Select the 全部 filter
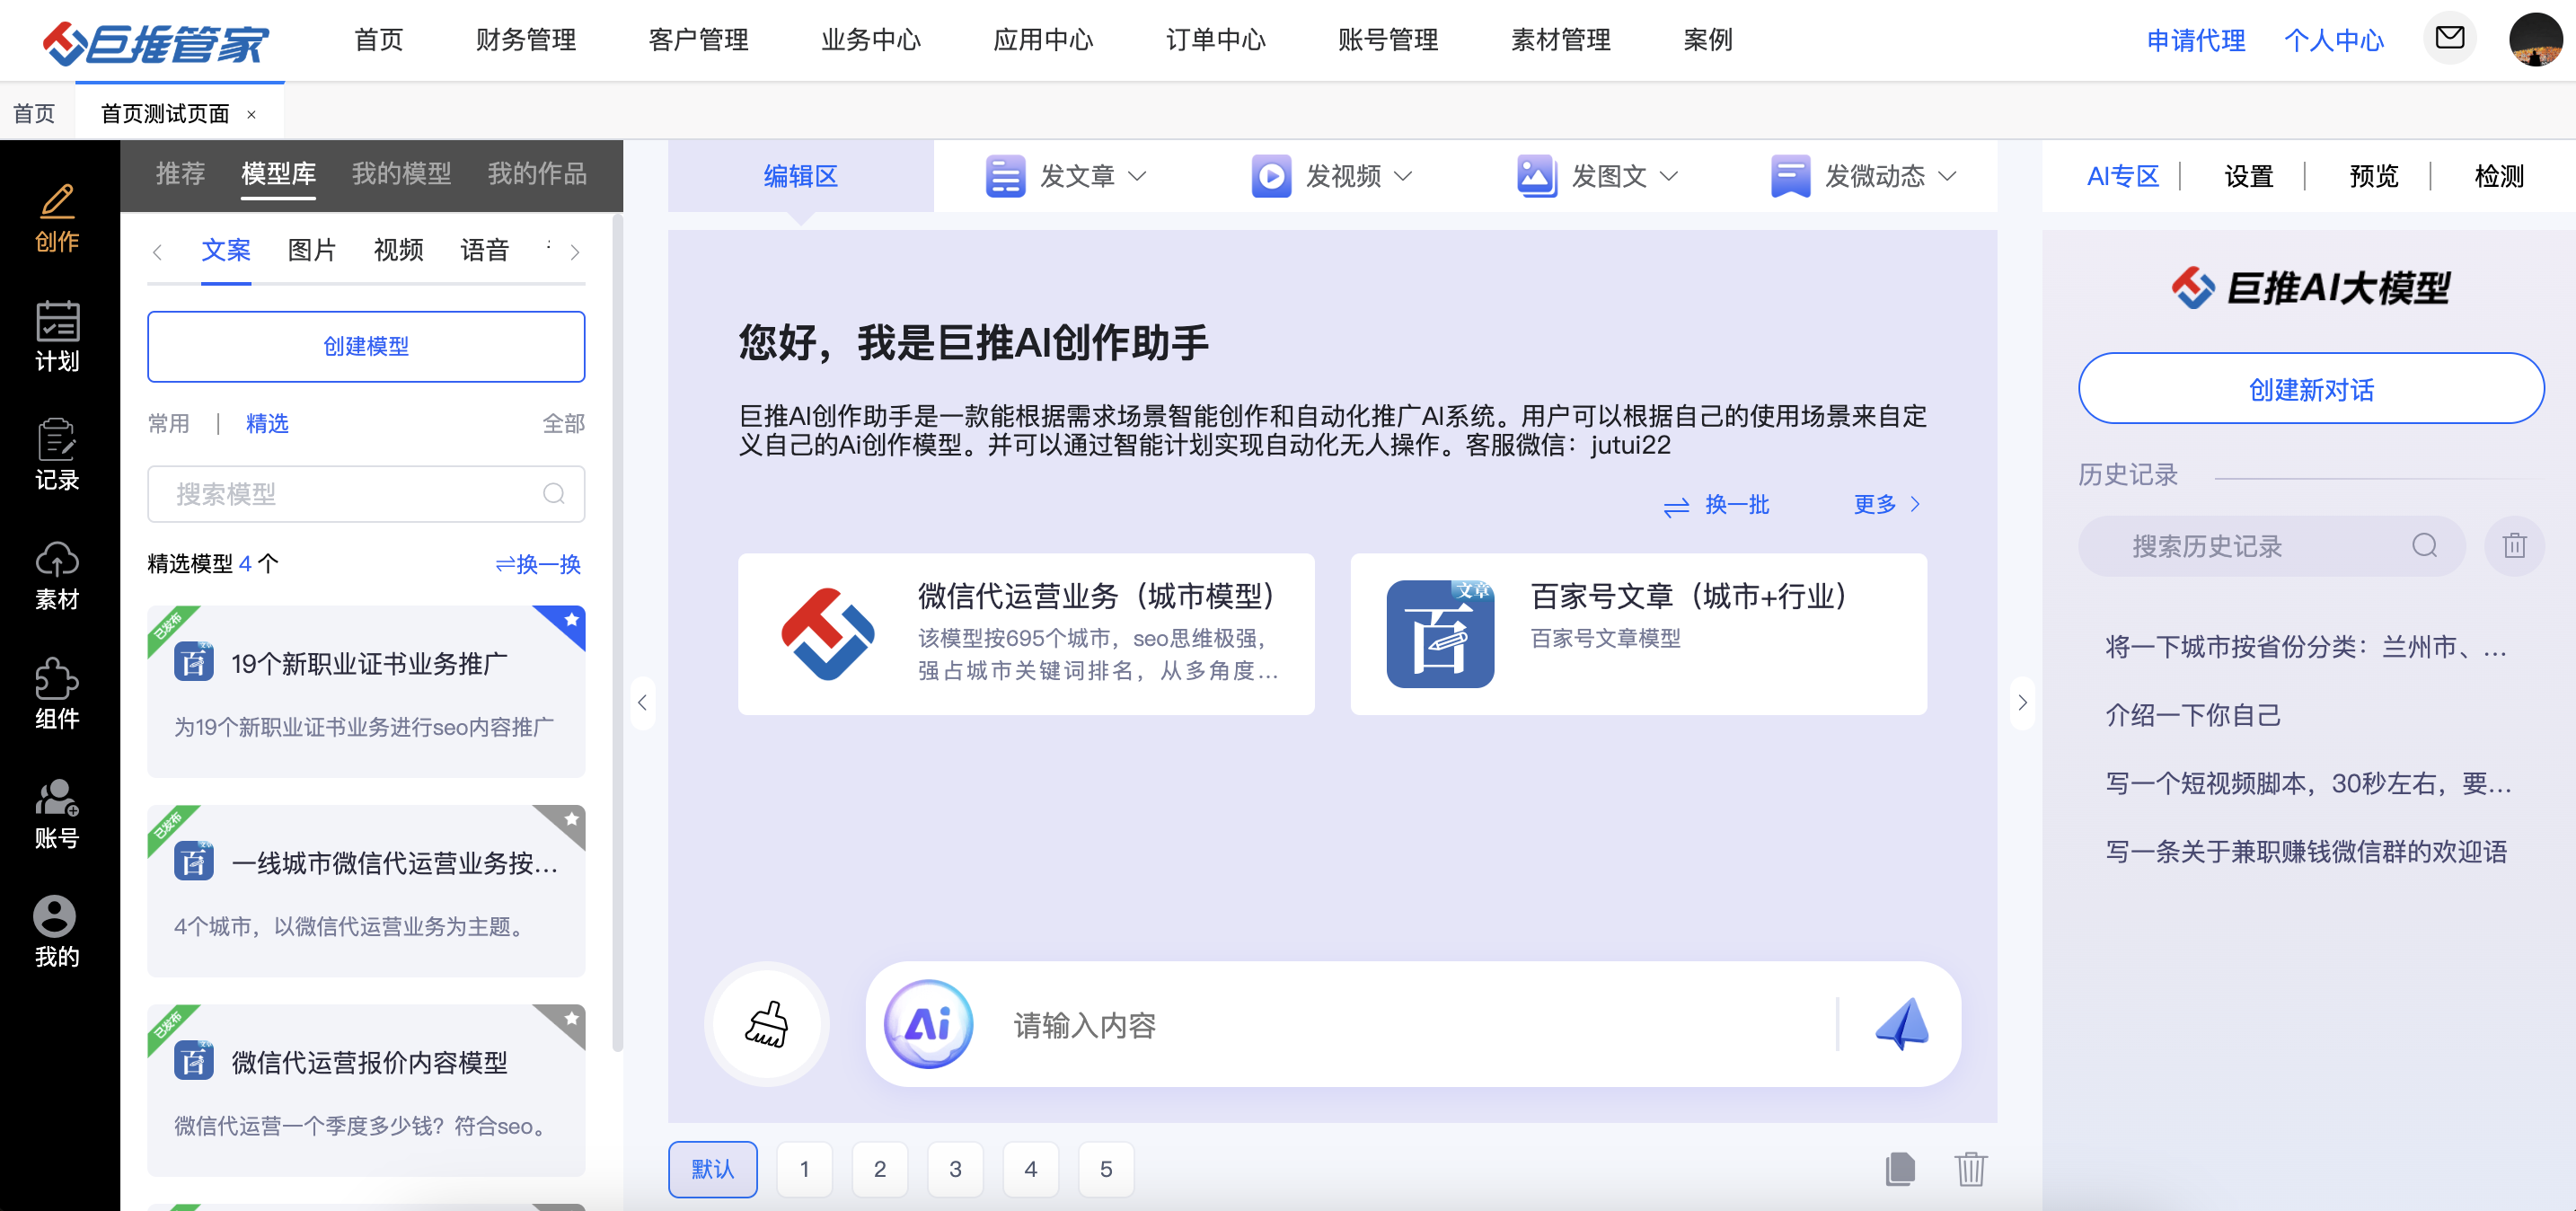 564,423
